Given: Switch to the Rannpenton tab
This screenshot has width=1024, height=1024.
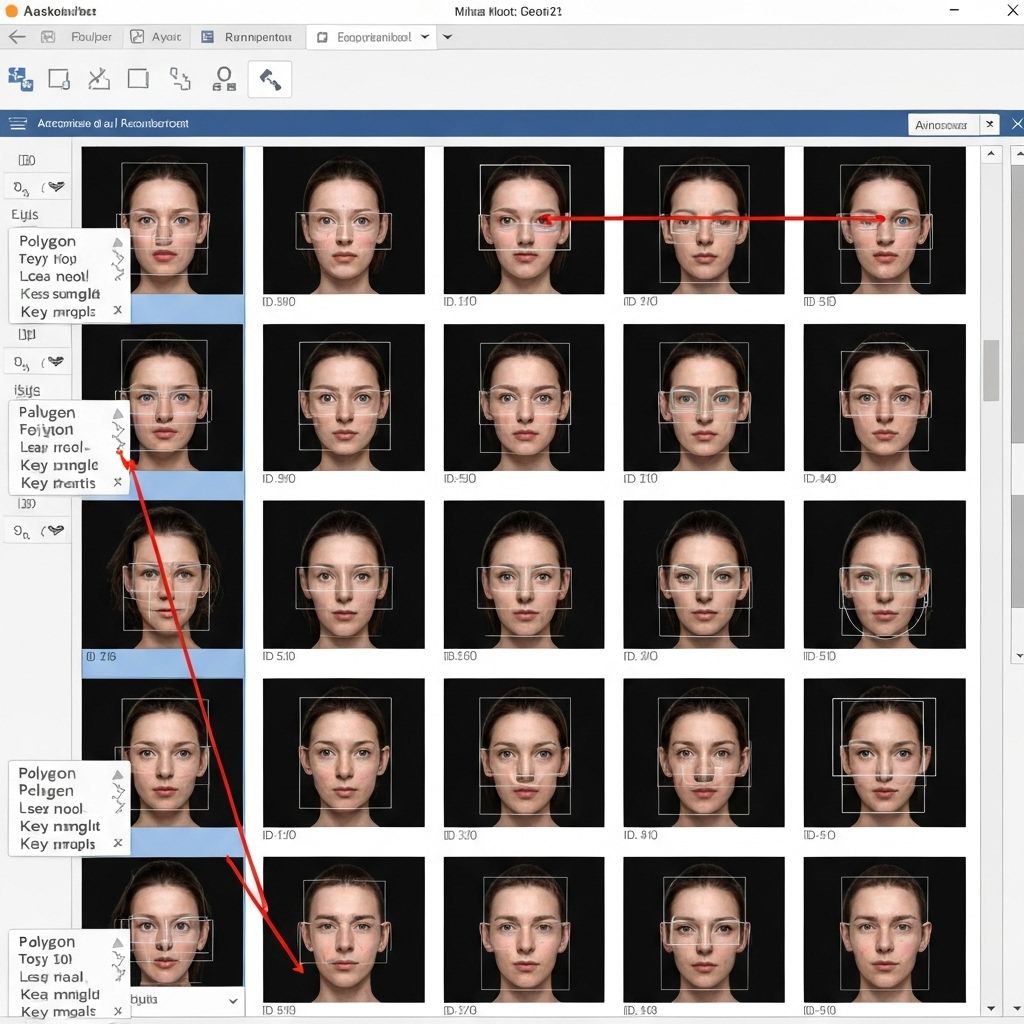Looking at the screenshot, I should click(248, 37).
